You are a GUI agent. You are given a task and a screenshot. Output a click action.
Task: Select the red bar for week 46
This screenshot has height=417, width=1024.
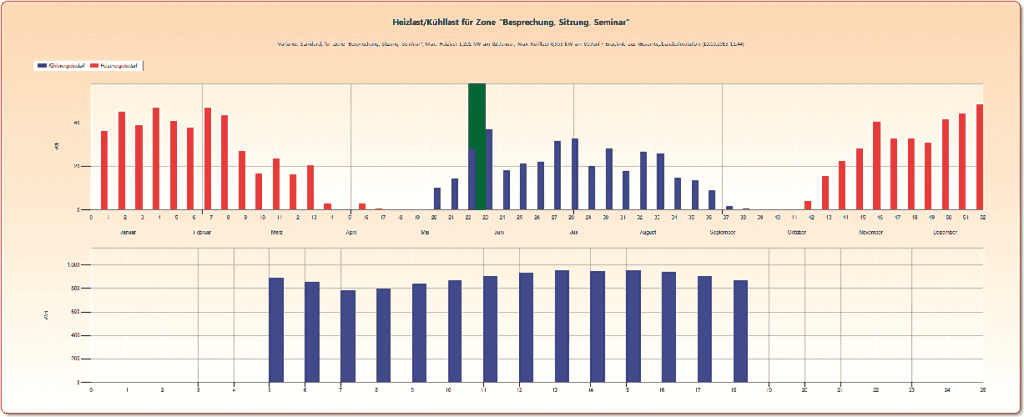(x=877, y=166)
